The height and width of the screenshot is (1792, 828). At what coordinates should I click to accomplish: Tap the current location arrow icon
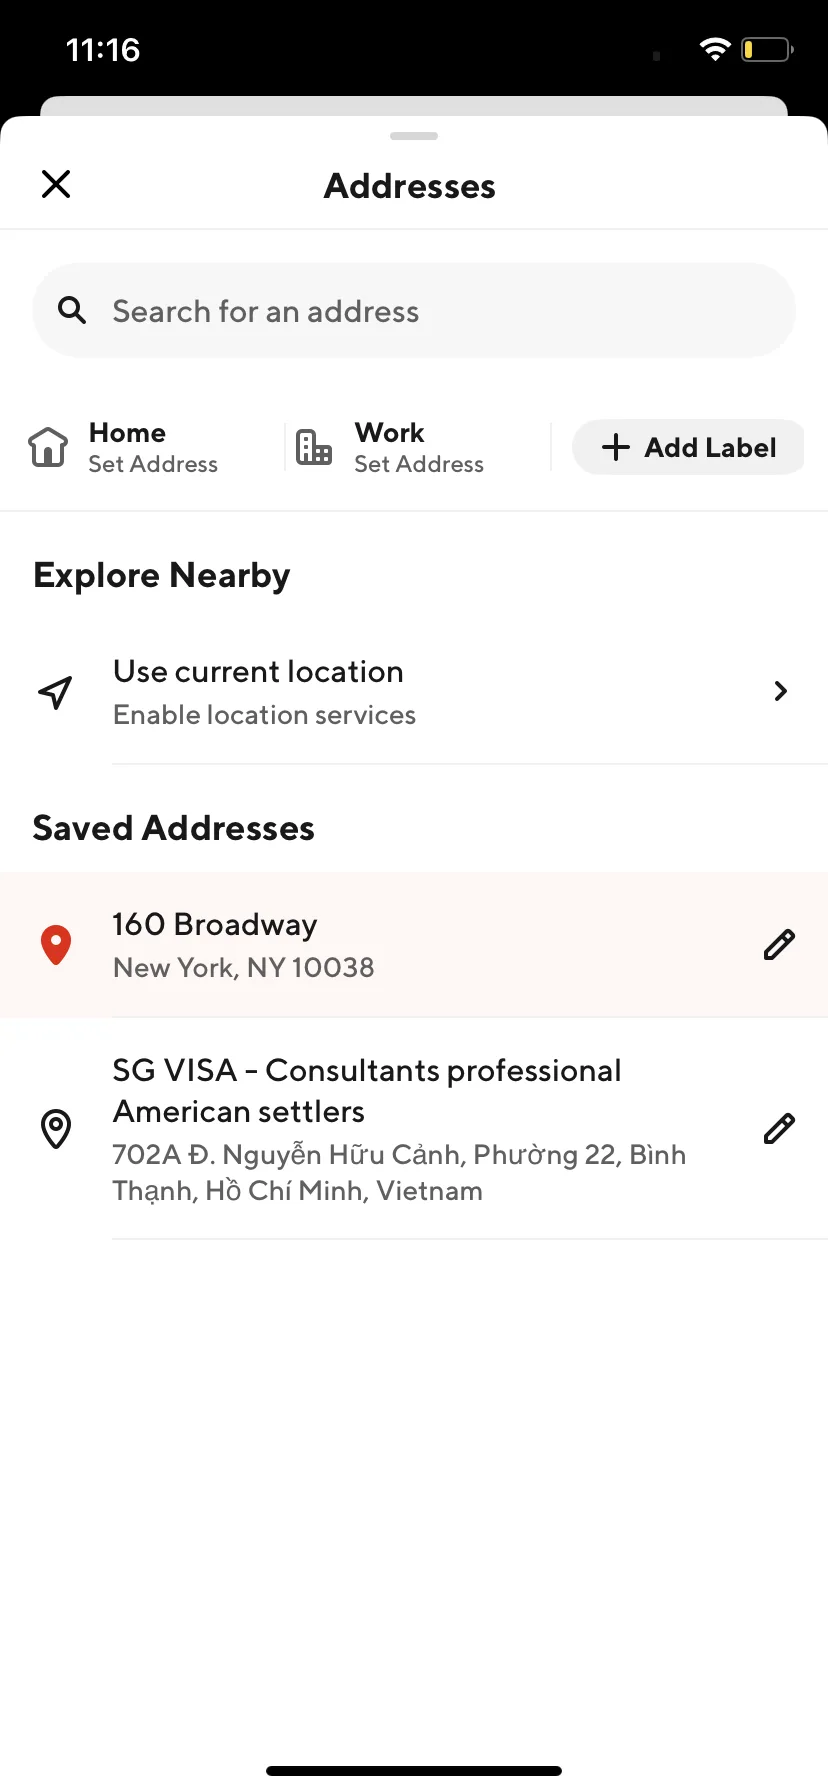click(56, 692)
